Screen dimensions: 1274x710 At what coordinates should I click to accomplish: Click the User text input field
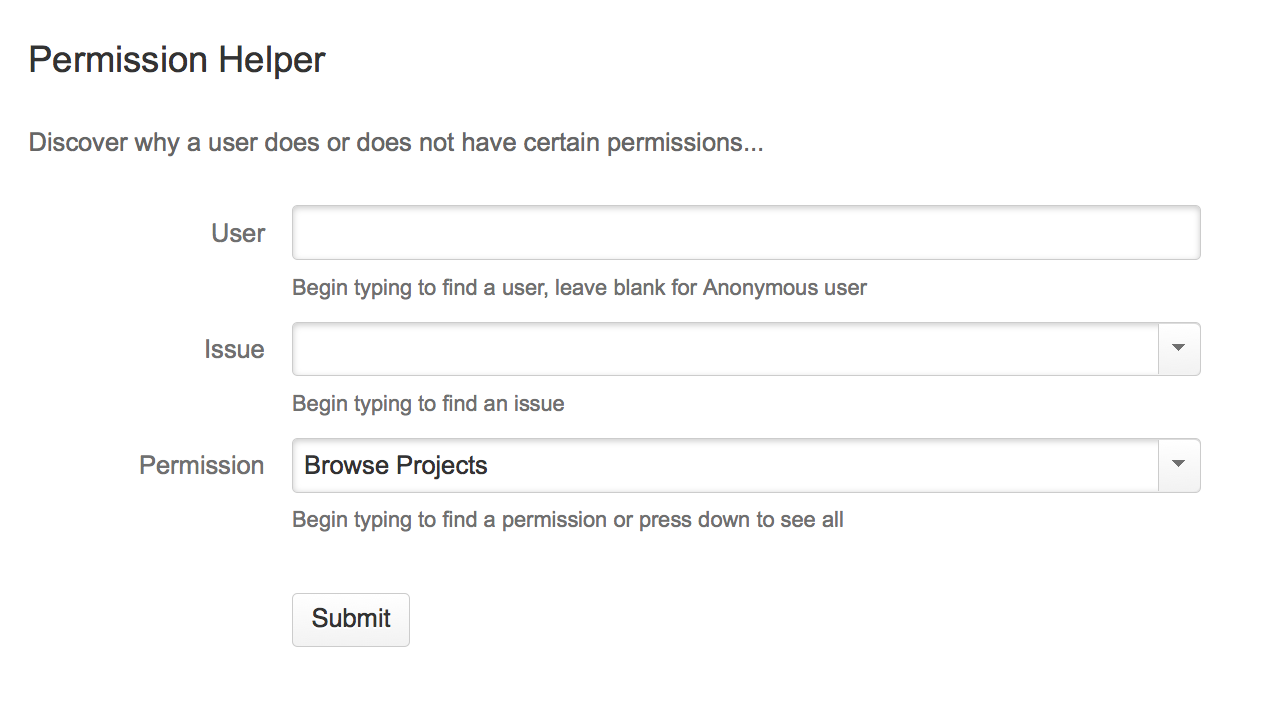click(x=745, y=233)
